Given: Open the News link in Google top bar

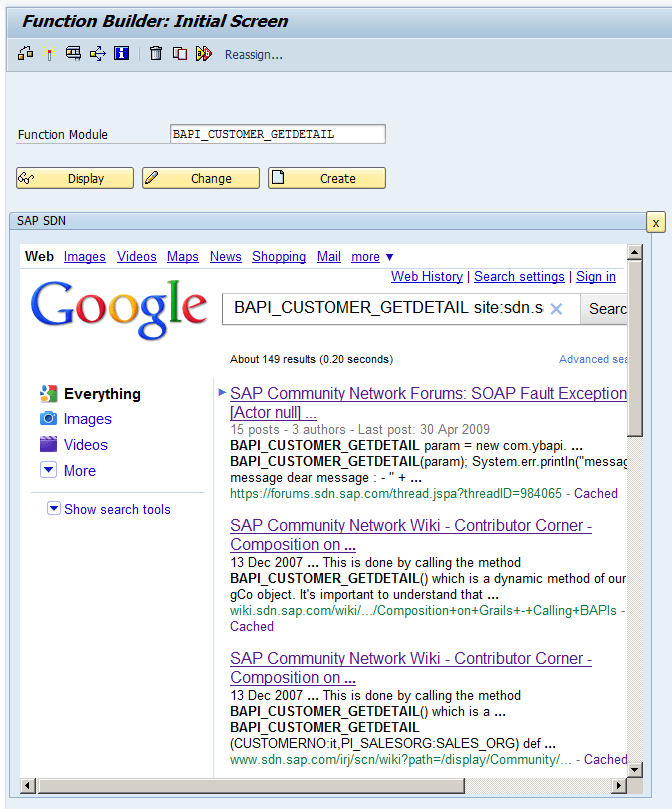Looking at the screenshot, I should coord(226,256).
